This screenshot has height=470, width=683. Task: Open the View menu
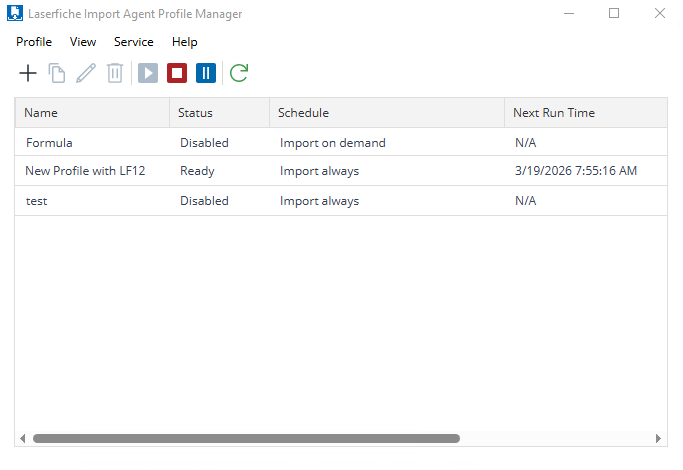pyautogui.click(x=83, y=42)
